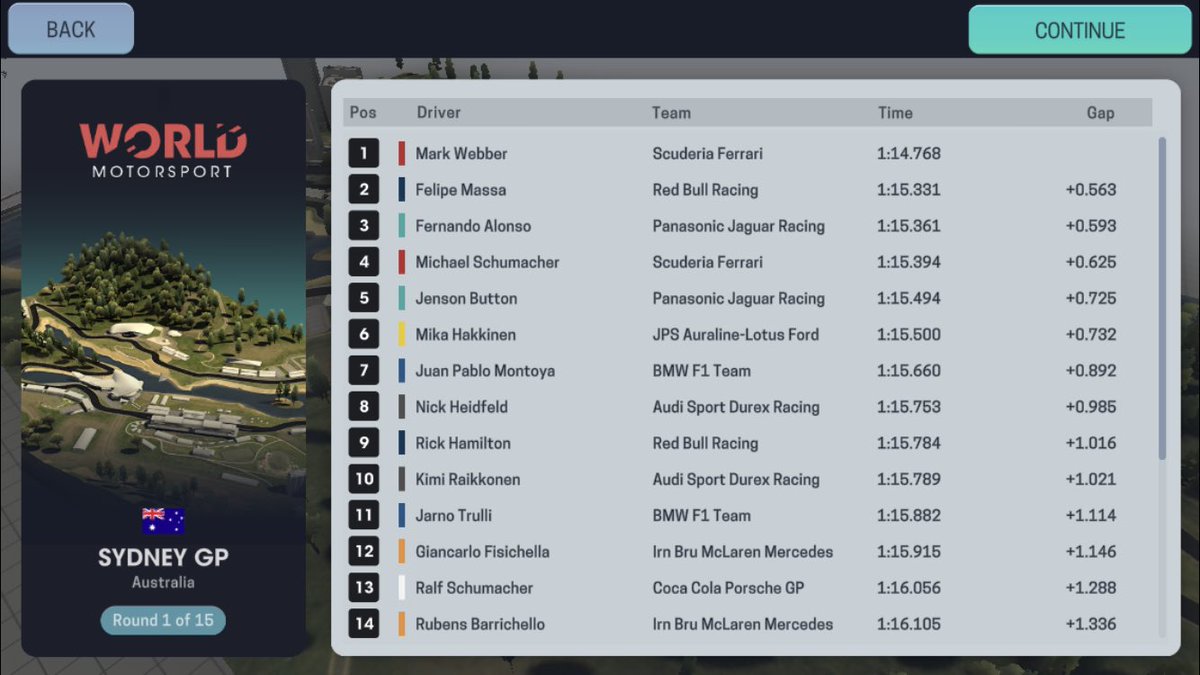Click lap time 1:16.105
This screenshot has width=1200, height=675.
pyautogui.click(x=909, y=624)
